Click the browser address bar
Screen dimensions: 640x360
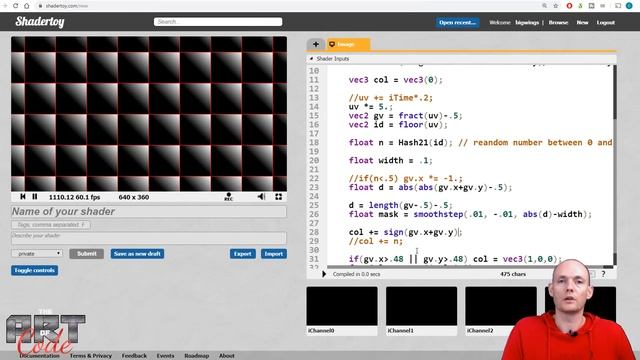(x=286, y=6)
